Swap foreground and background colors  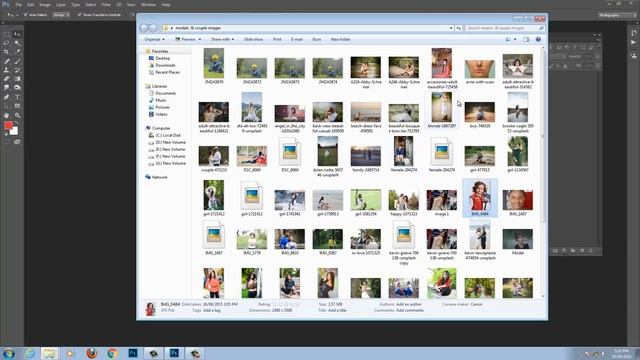pos(17,123)
